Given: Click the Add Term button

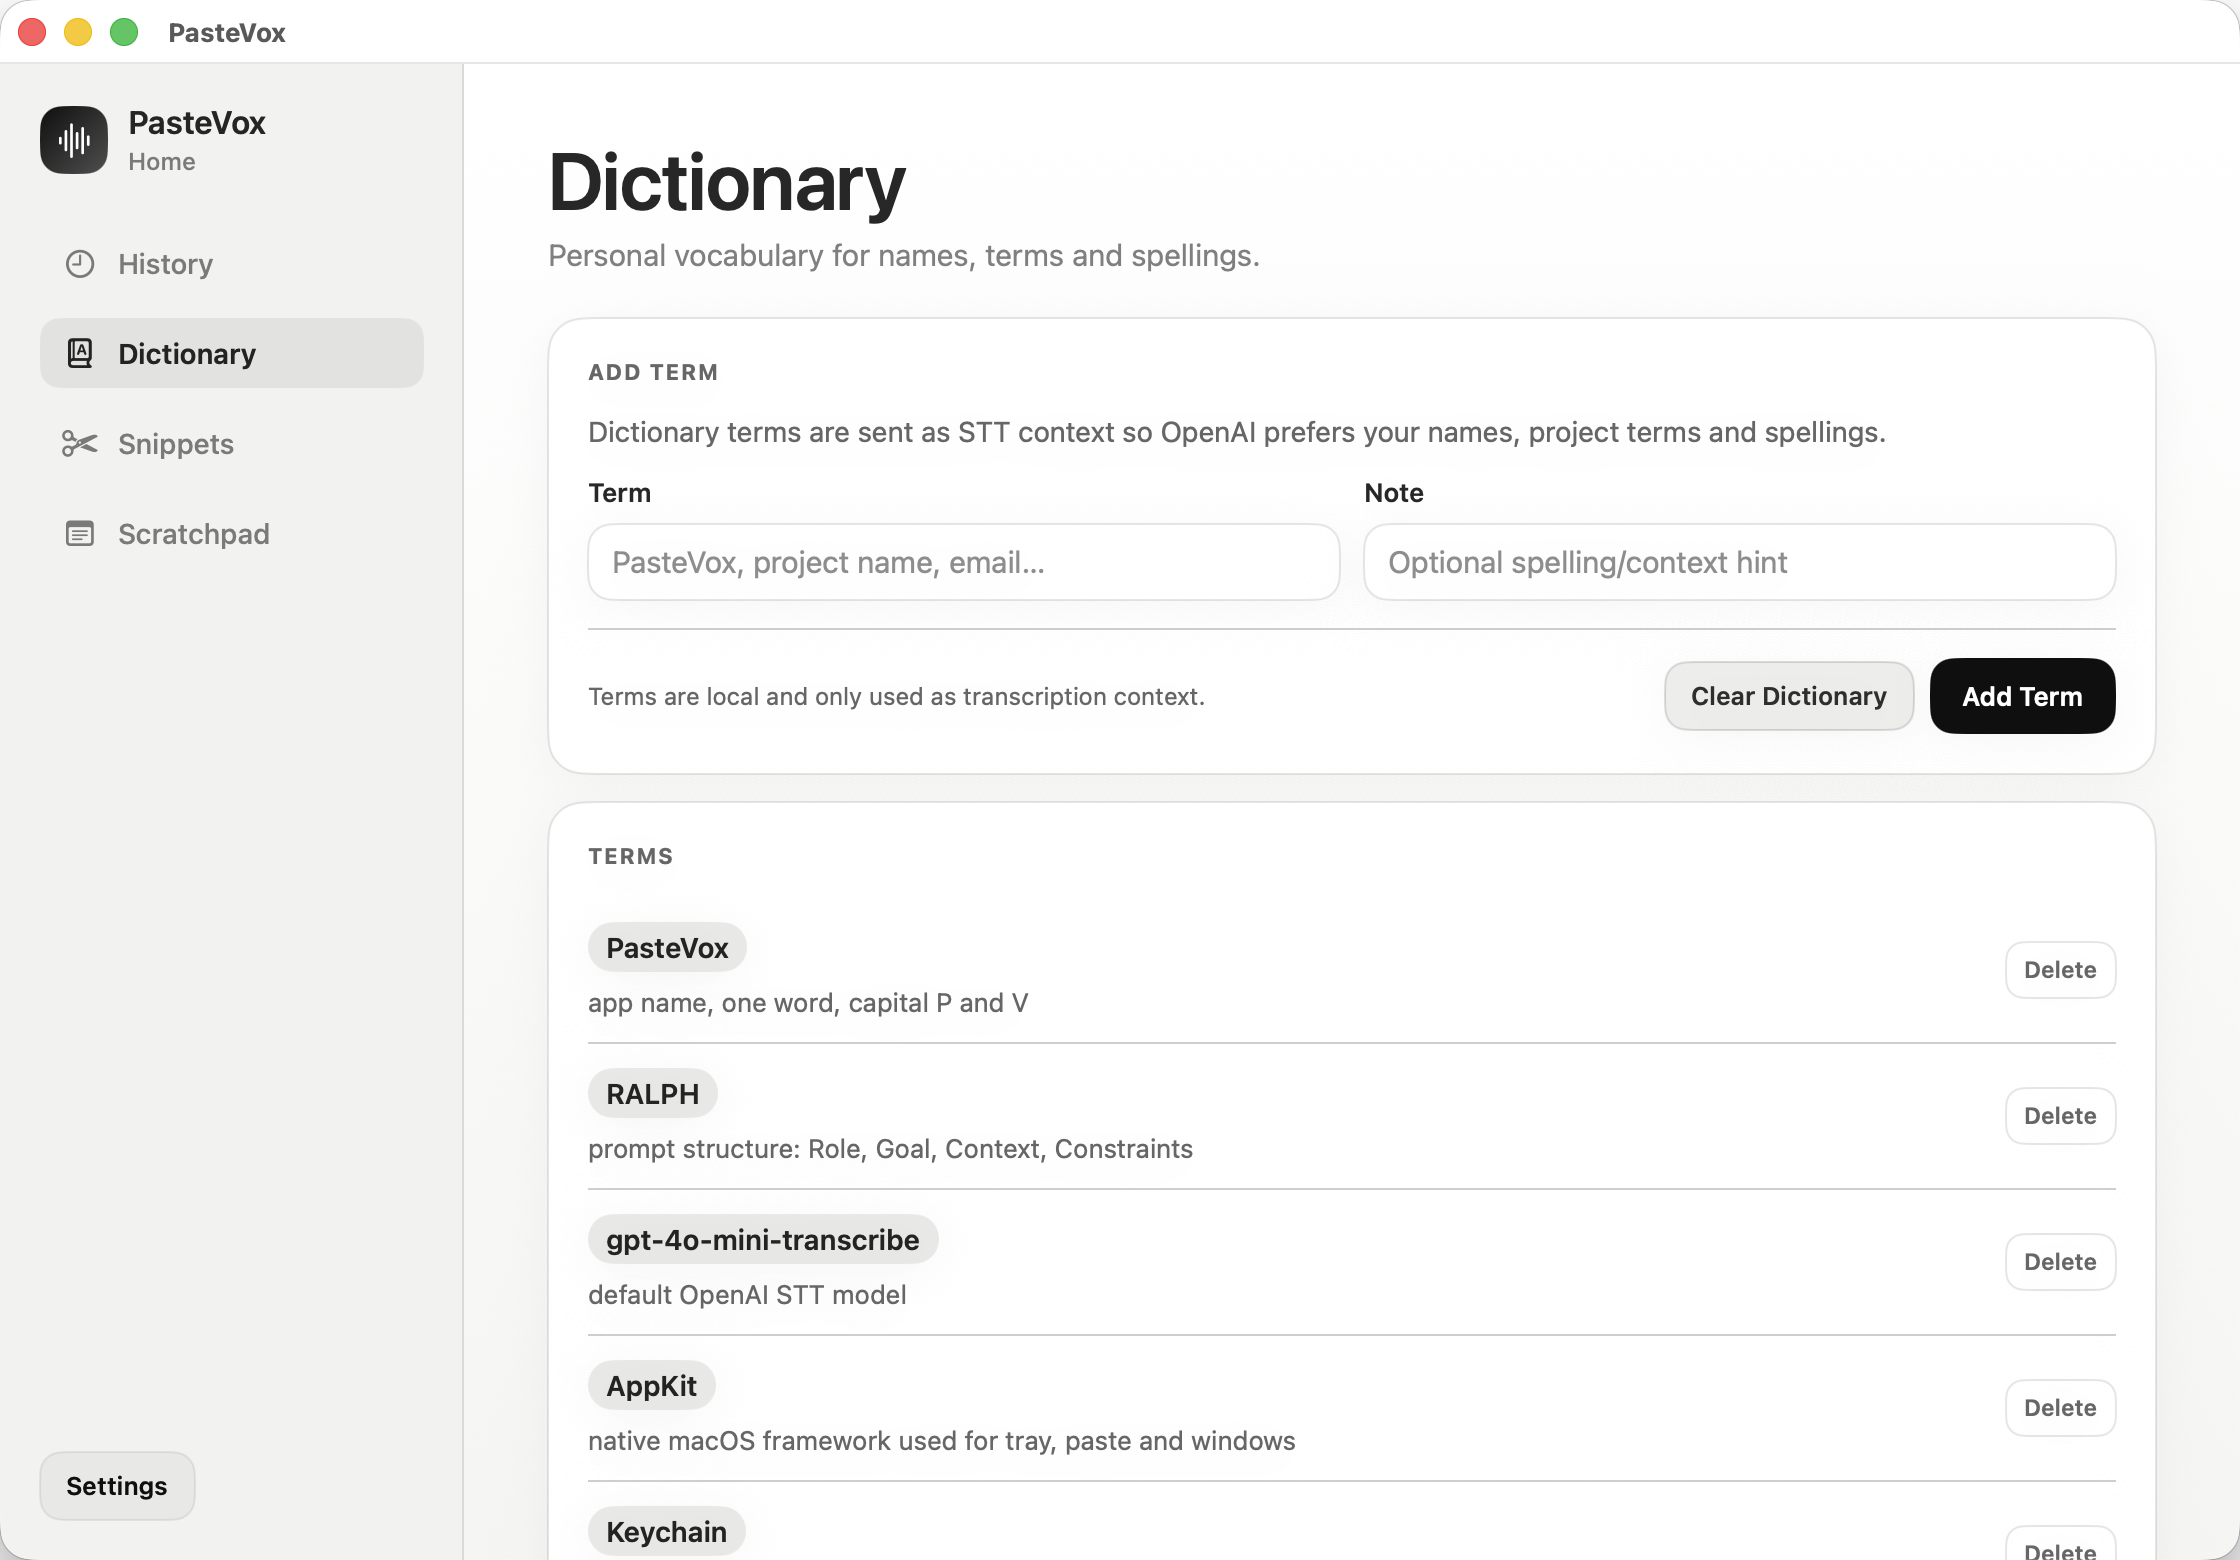Looking at the screenshot, I should pos(2023,696).
